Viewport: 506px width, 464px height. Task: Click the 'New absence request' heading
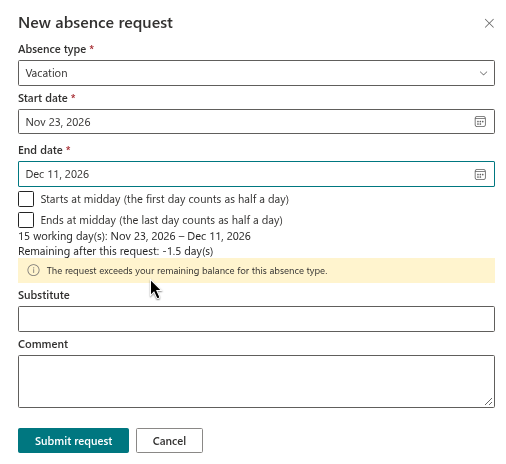coord(96,23)
